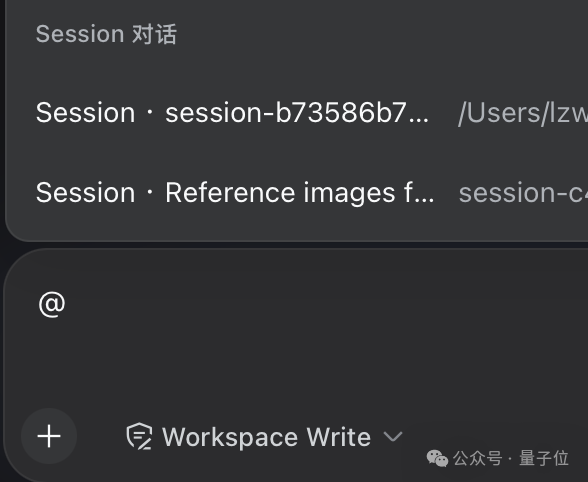The image size is (588, 482).
Task: Select the session-b73586b7 session entry
Action: (297, 113)
